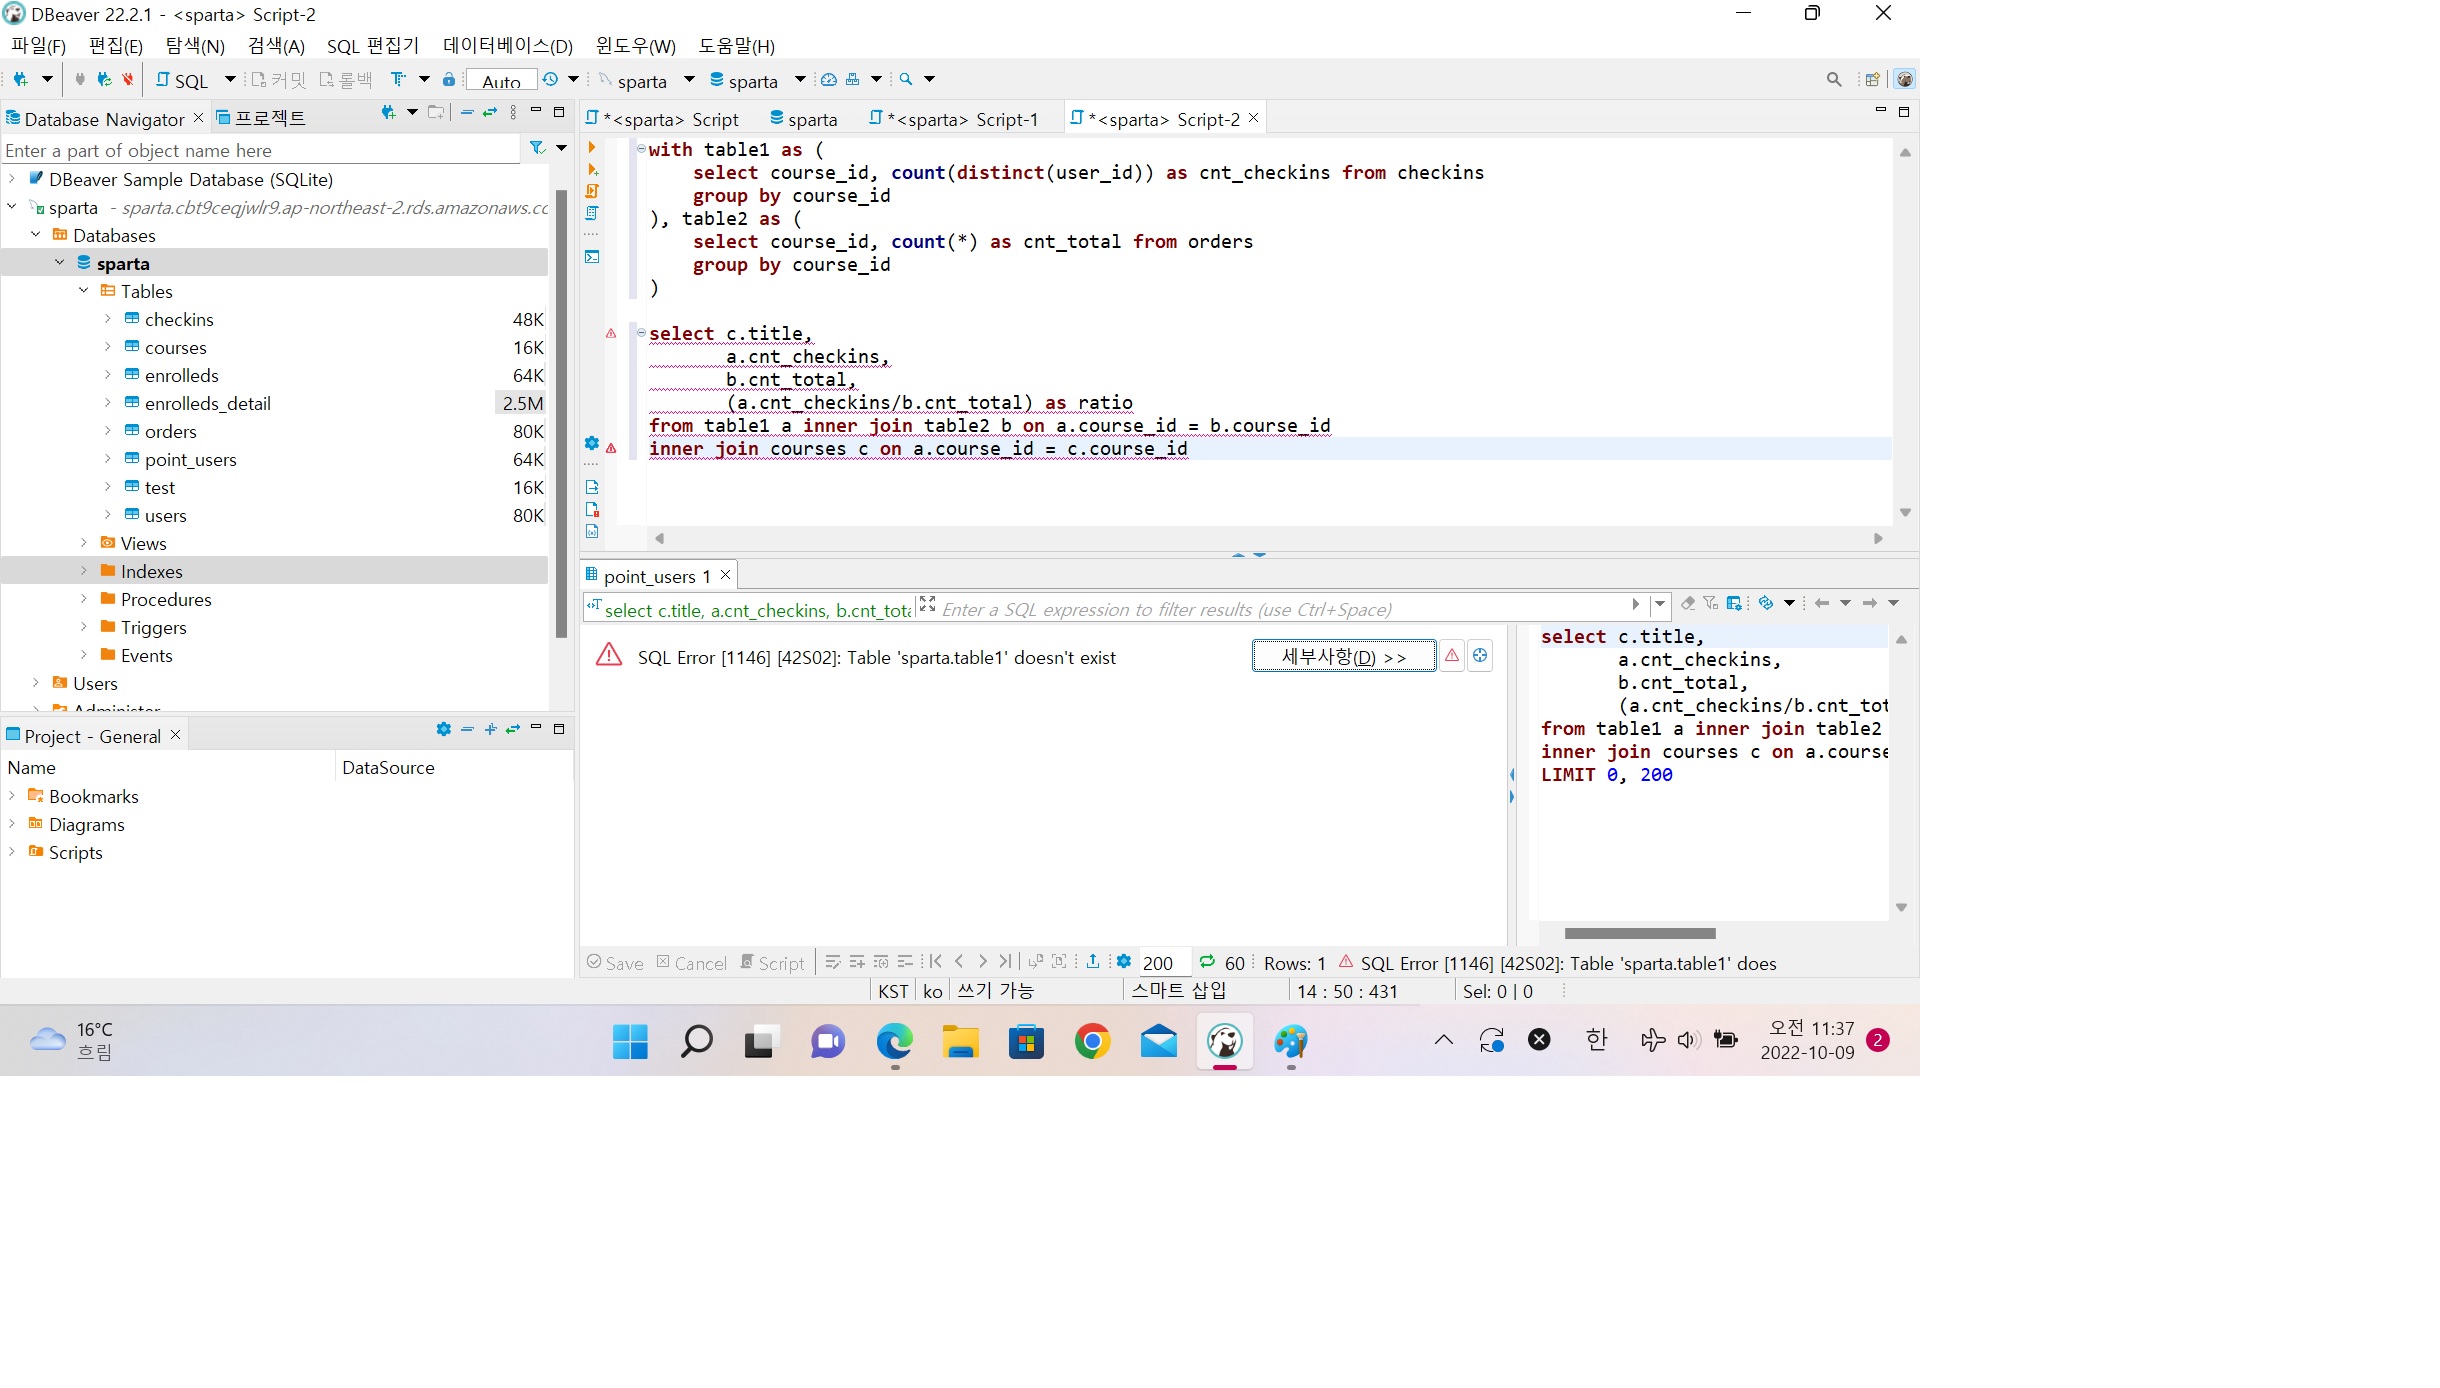The image size is (2440, 1388).
Task: Click the navigator filter funnel icon
Action: (x=537, y=148)
